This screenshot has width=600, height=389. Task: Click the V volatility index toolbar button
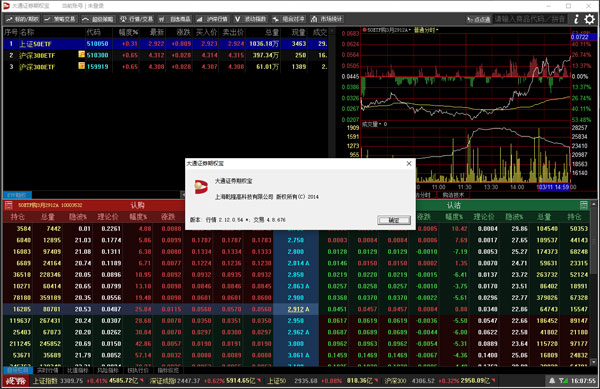(250, 19)
